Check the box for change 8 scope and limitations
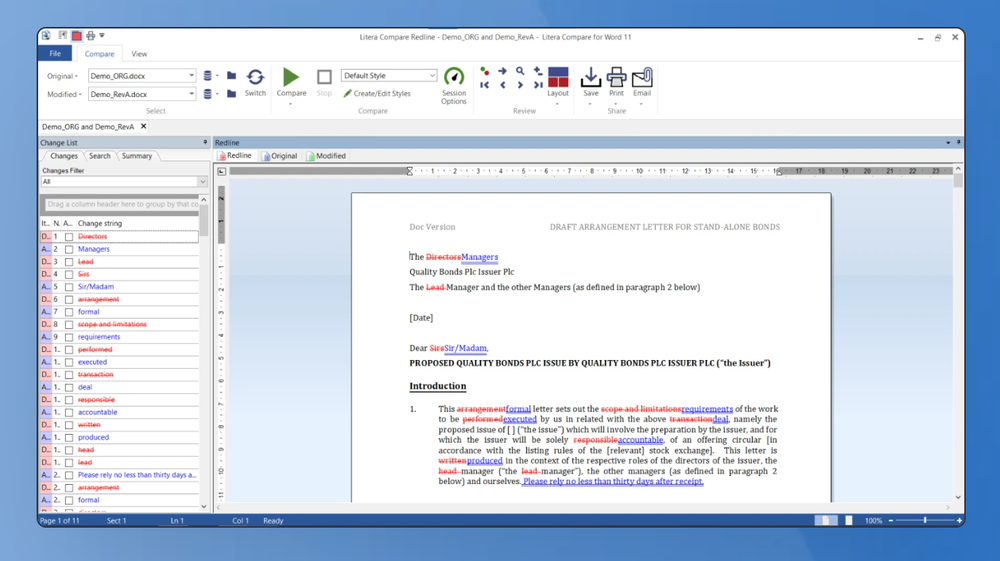The image size is (1000, 561). coord(69,324)
